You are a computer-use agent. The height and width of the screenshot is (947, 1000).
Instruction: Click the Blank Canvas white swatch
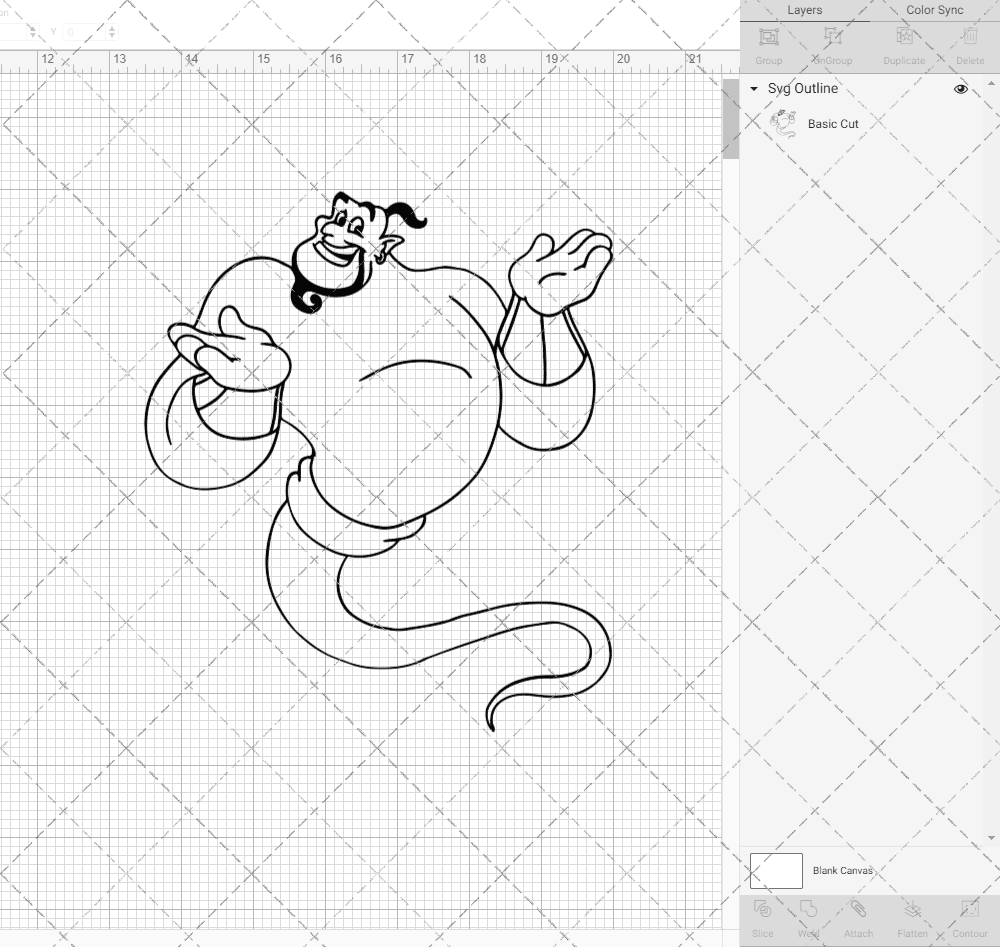click(776, 870)
